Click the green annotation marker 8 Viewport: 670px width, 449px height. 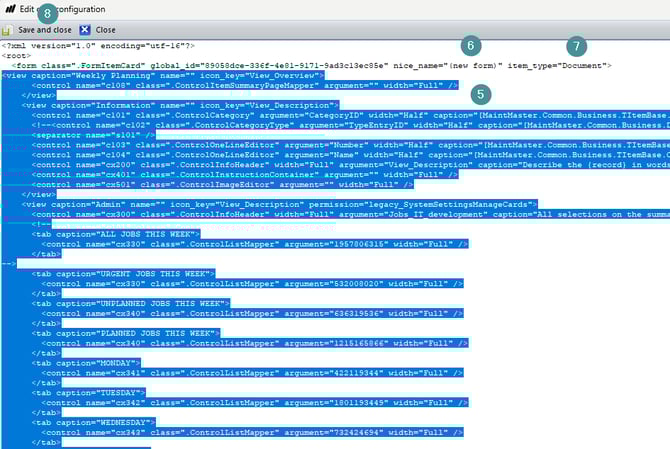pyautogui.click(x=48, y=13)
